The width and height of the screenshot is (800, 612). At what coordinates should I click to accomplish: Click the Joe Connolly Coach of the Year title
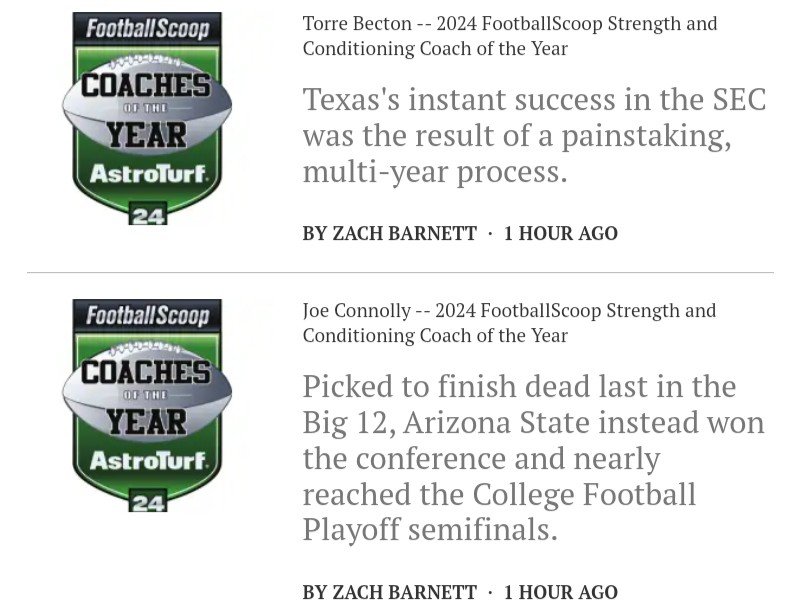509,323
